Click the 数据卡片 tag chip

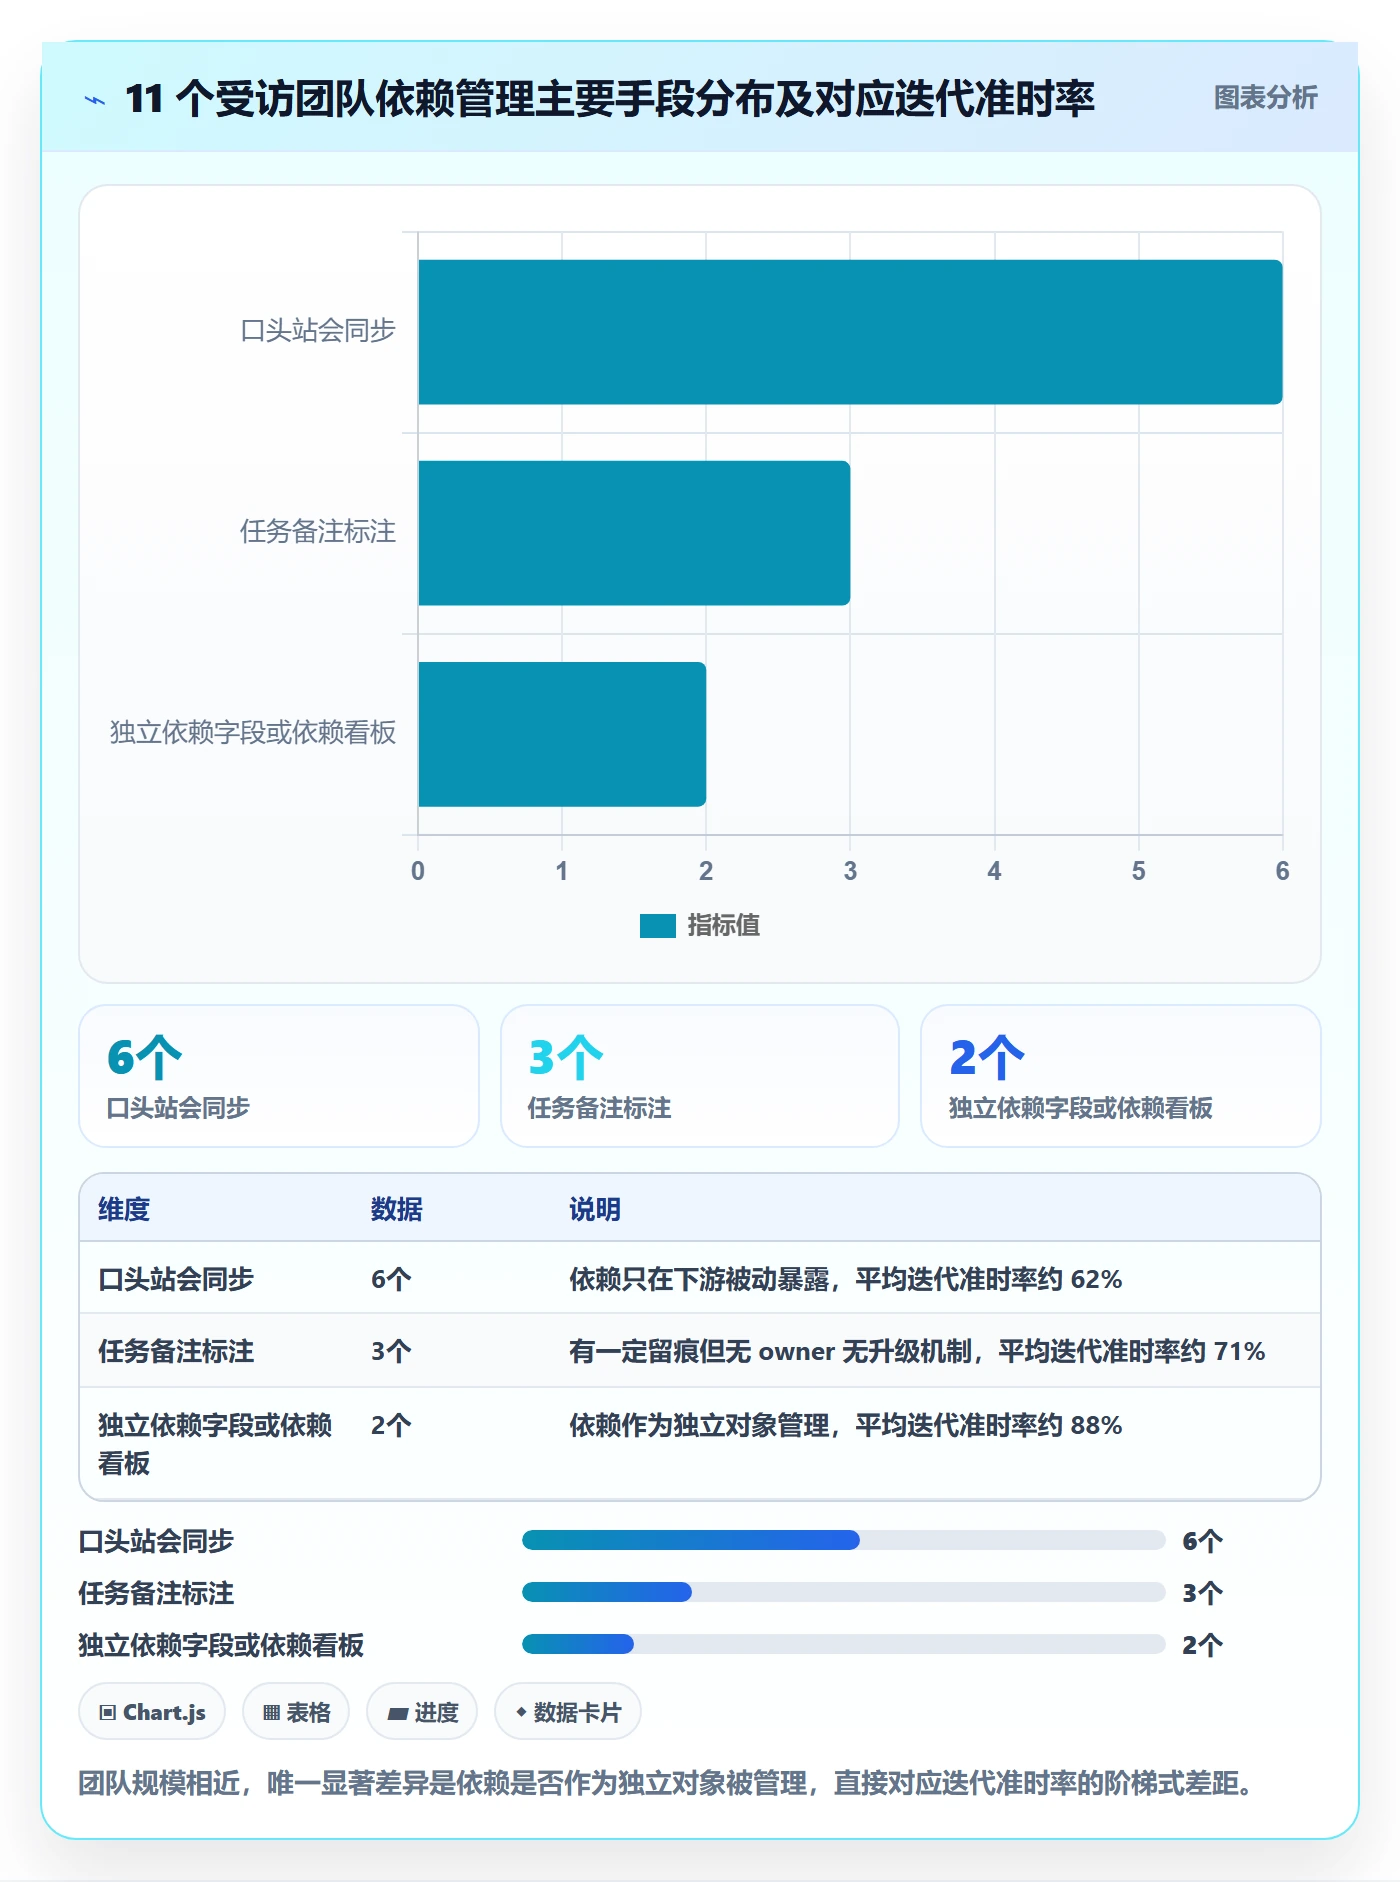pos(568,1712)
